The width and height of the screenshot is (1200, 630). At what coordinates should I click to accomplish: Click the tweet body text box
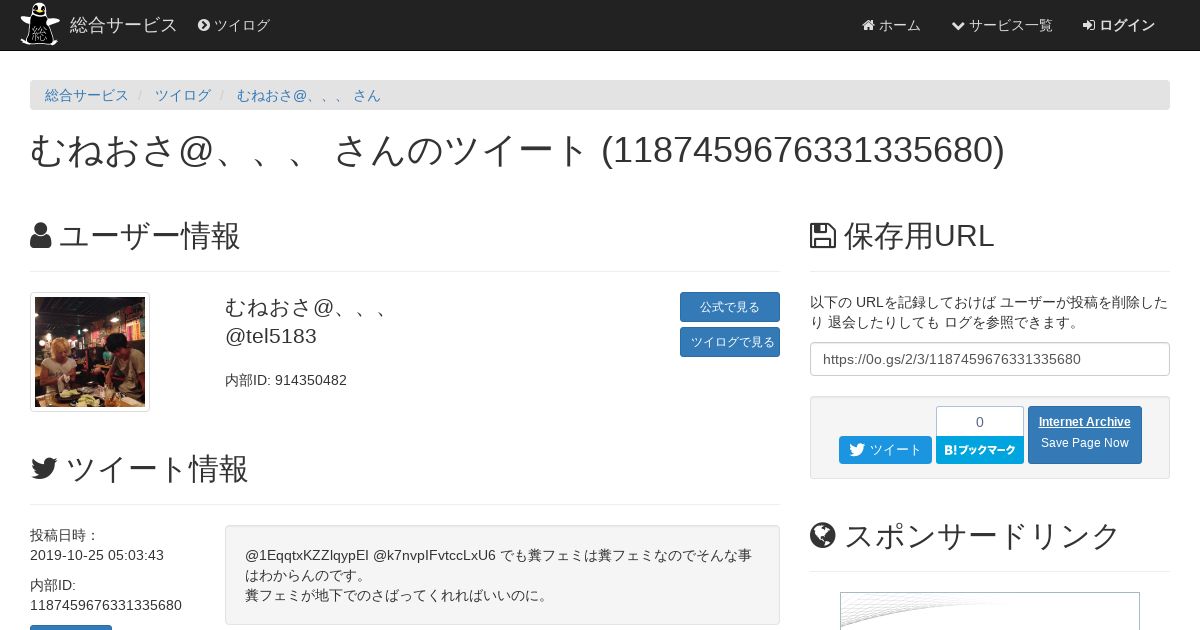click(502, 575)
